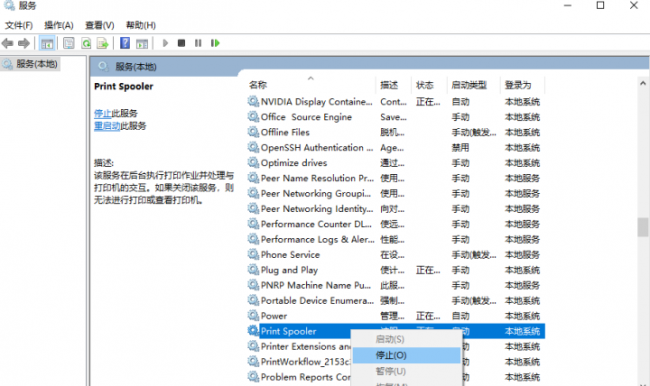Click the Forward arrow in the toolbar
This screenshot has height=386, width=650.
click(x=24, y=43)
